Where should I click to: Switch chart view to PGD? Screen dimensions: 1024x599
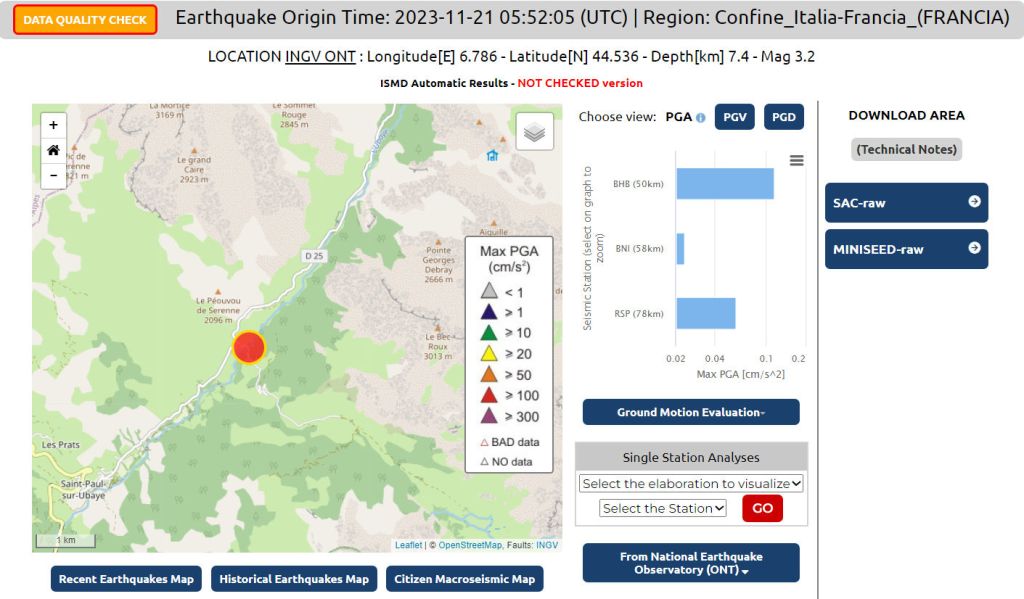coord(784,117)
